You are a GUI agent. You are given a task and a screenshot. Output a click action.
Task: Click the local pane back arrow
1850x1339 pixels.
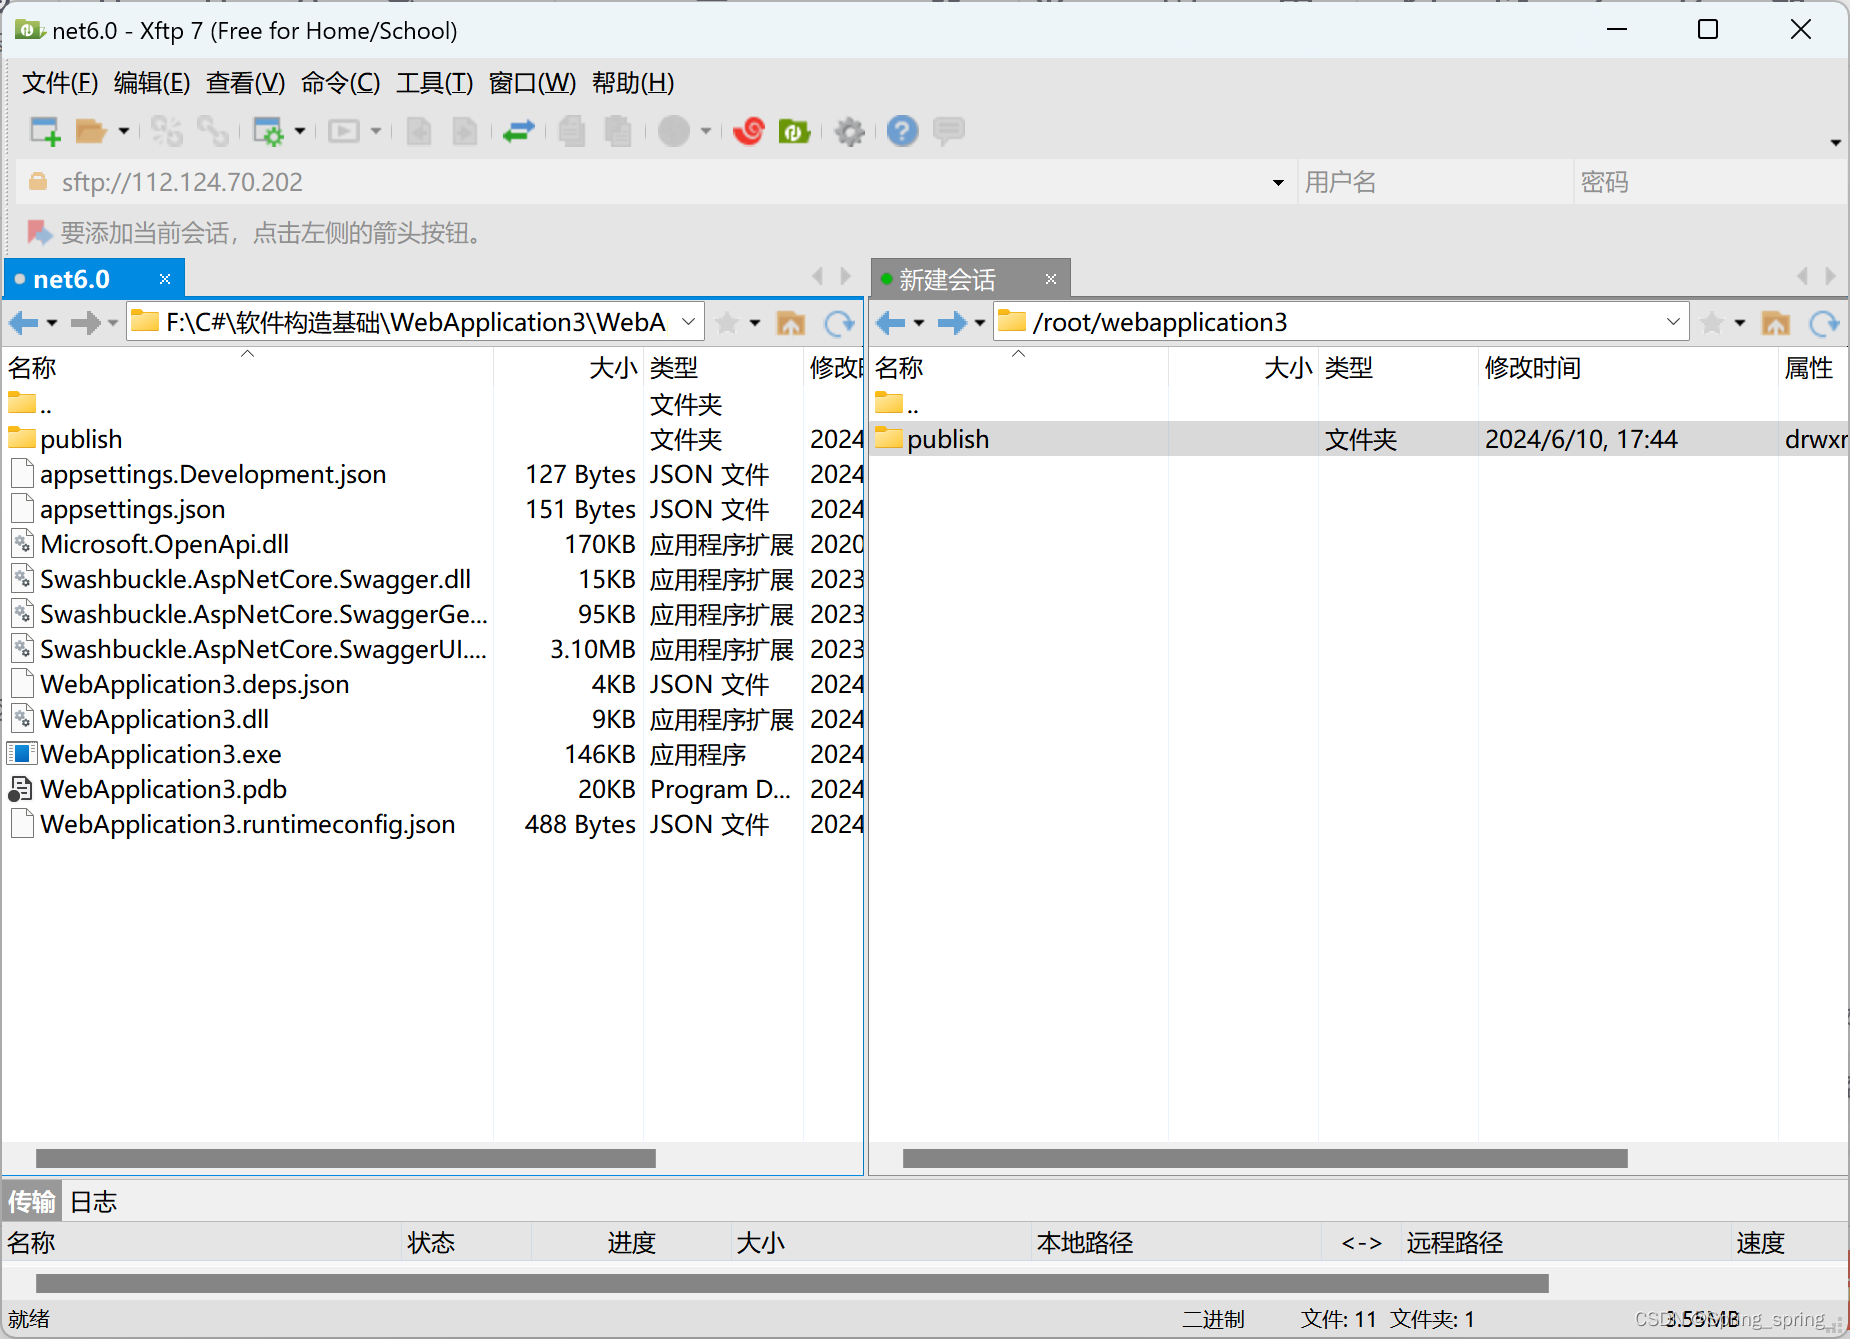(24, 322)
